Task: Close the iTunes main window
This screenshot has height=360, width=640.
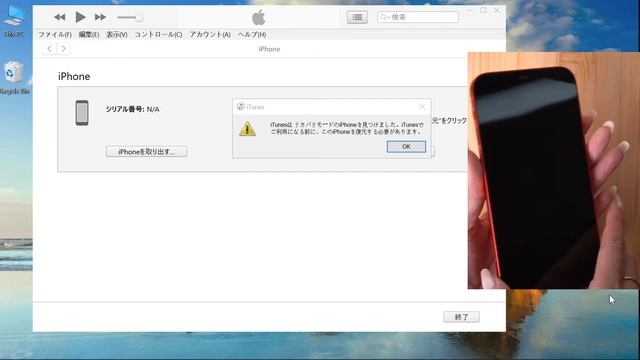Action: pos(497,10)
